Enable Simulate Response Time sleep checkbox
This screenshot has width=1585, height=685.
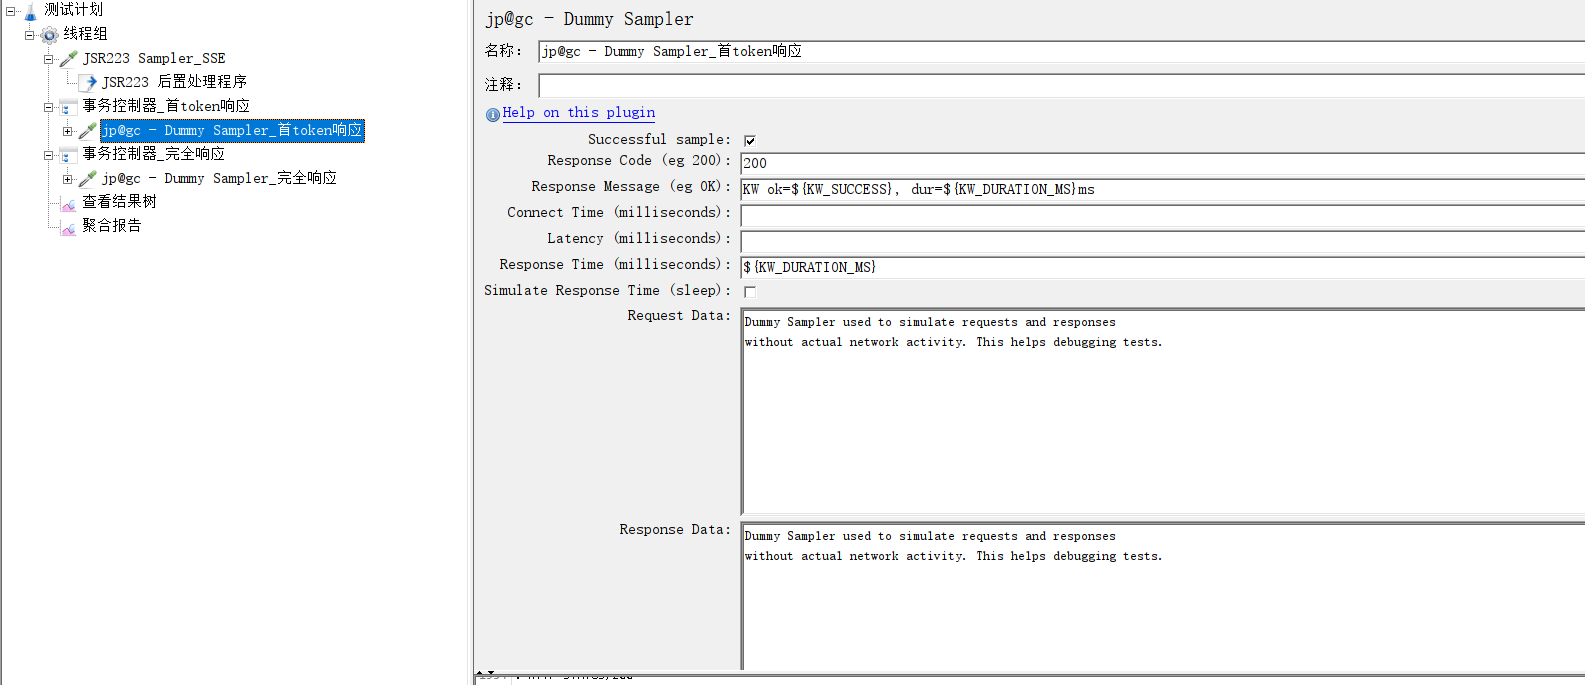(x=750, y=292)
